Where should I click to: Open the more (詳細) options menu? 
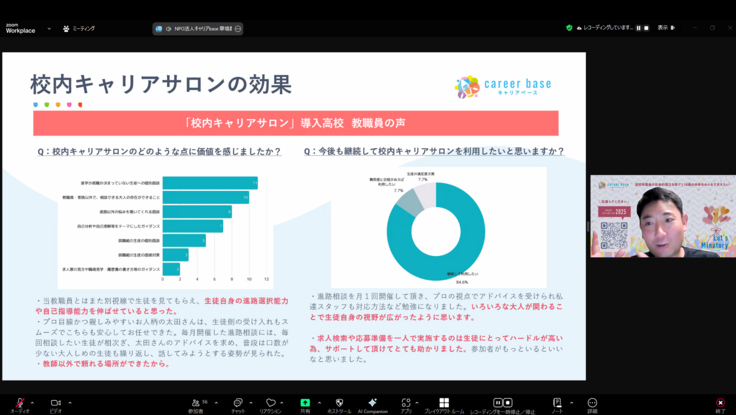[592, 403]
